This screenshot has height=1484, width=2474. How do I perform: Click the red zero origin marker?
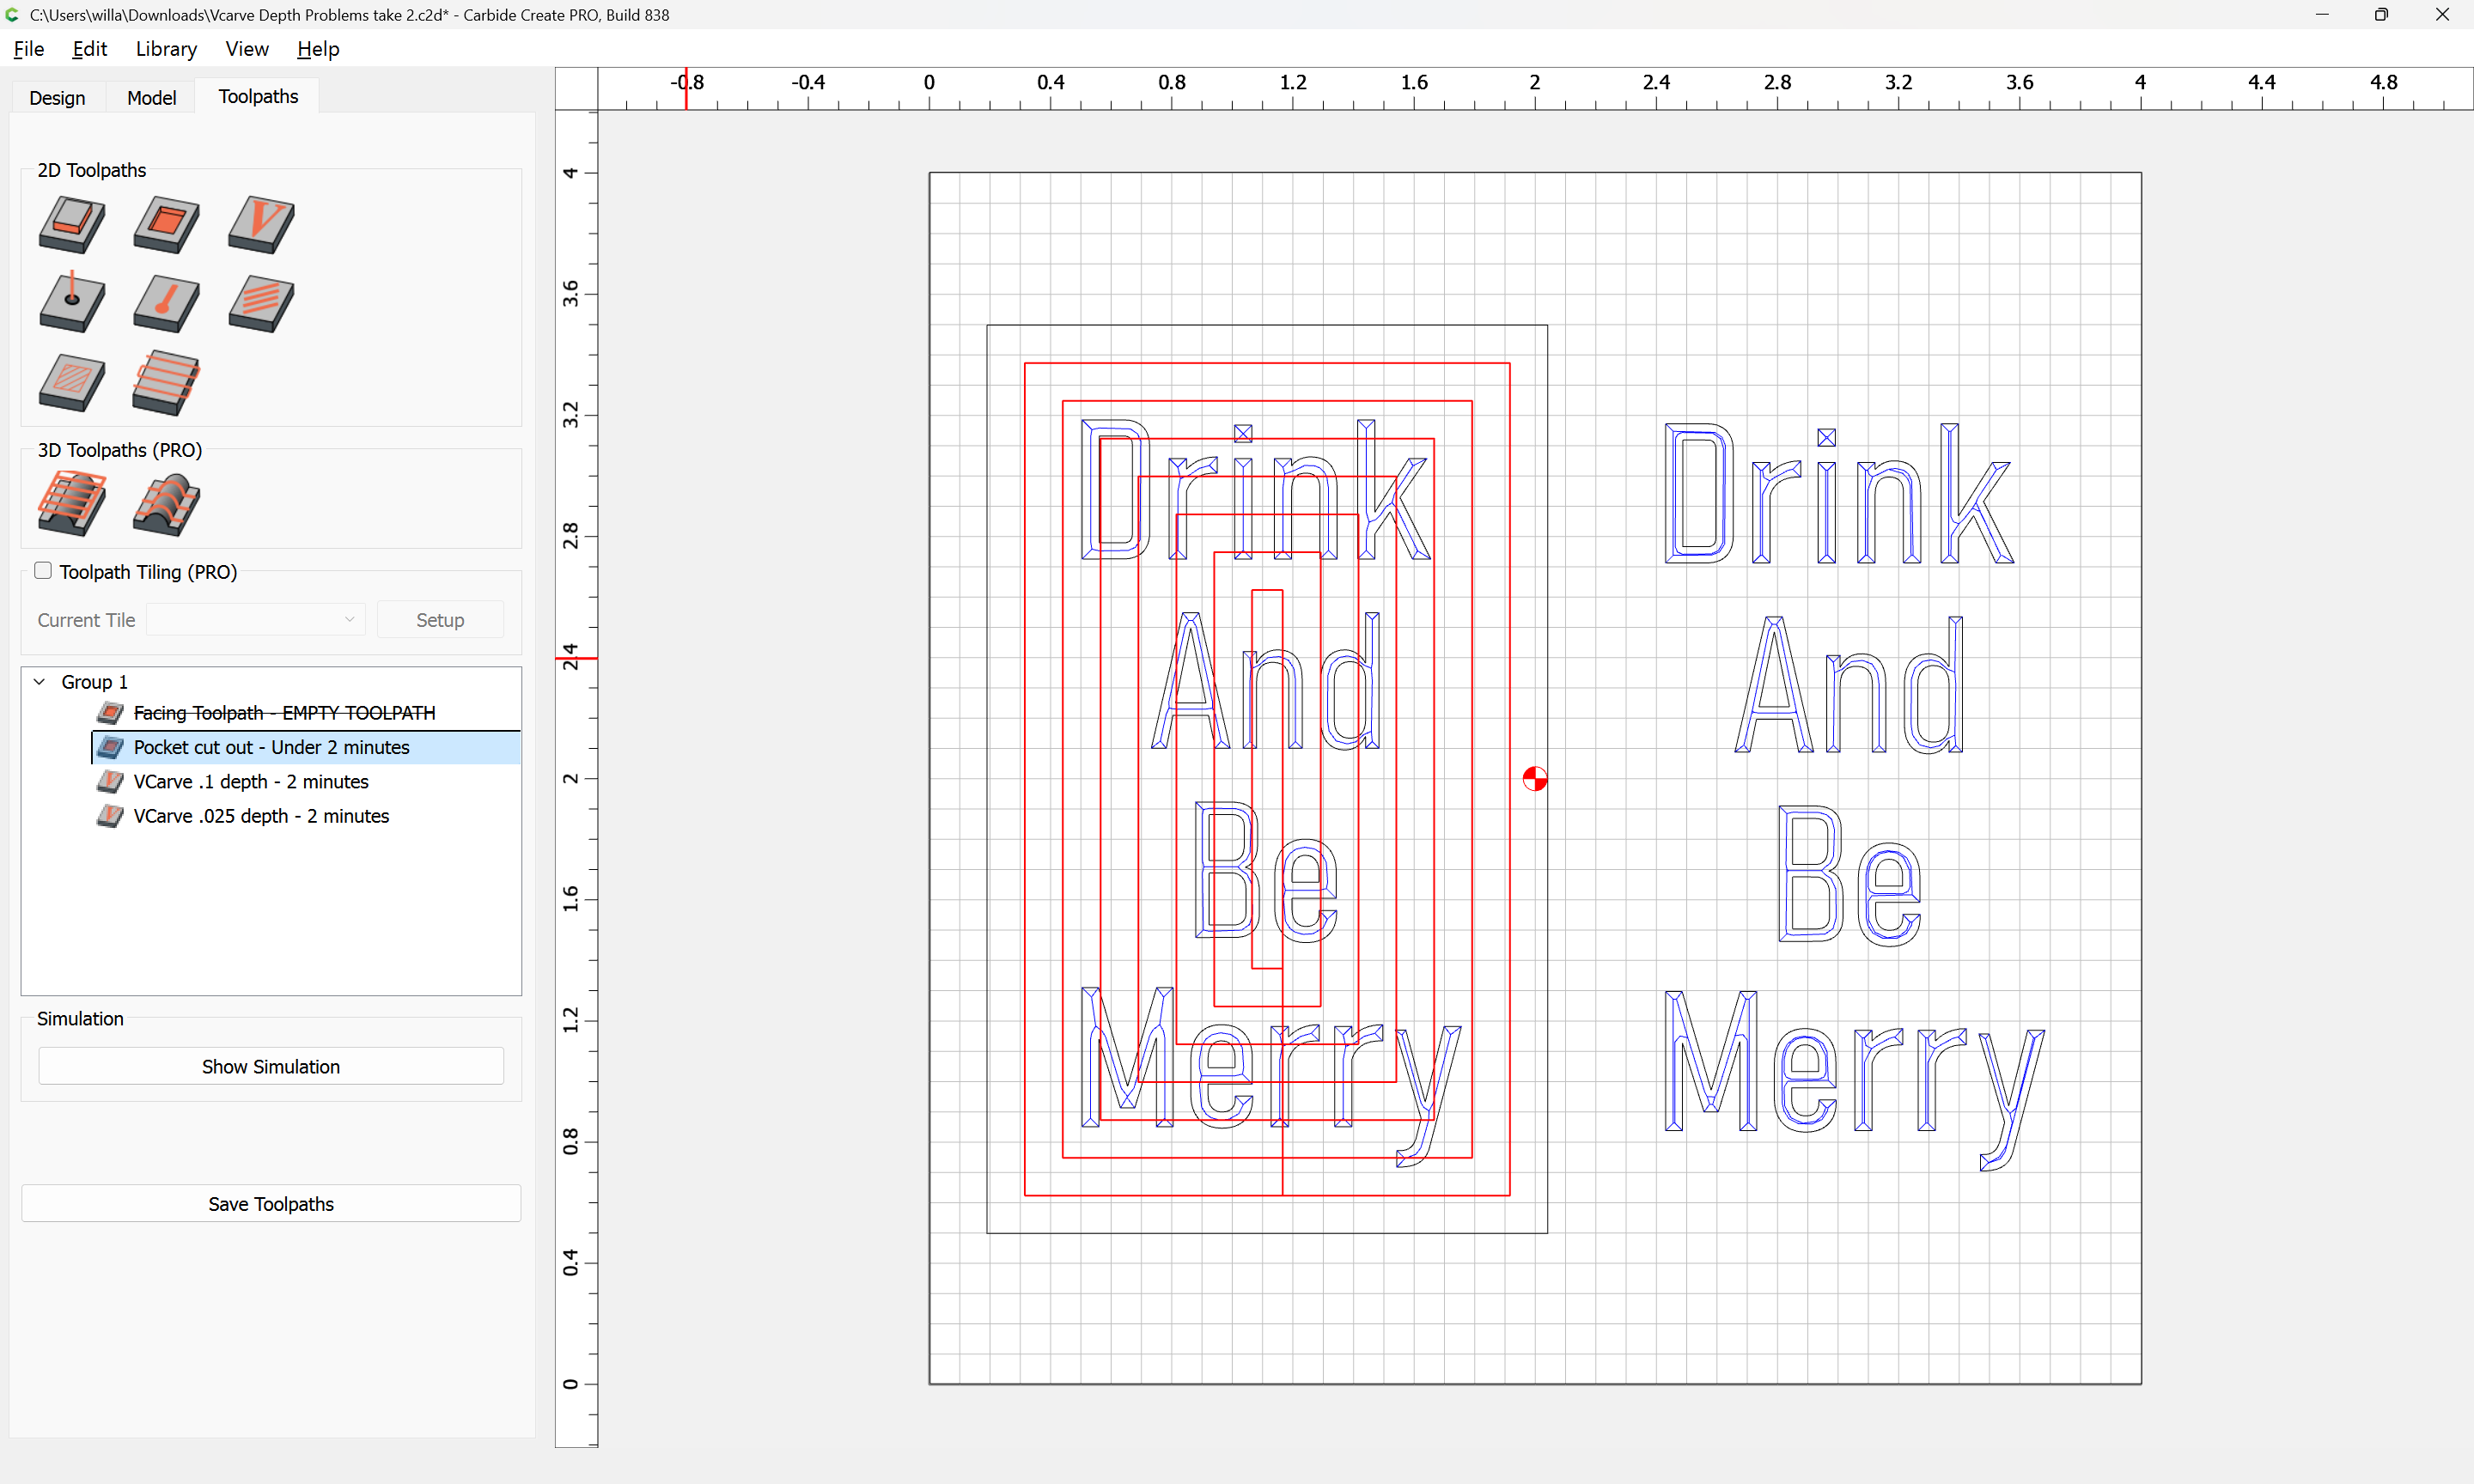tap(1534, 779)
